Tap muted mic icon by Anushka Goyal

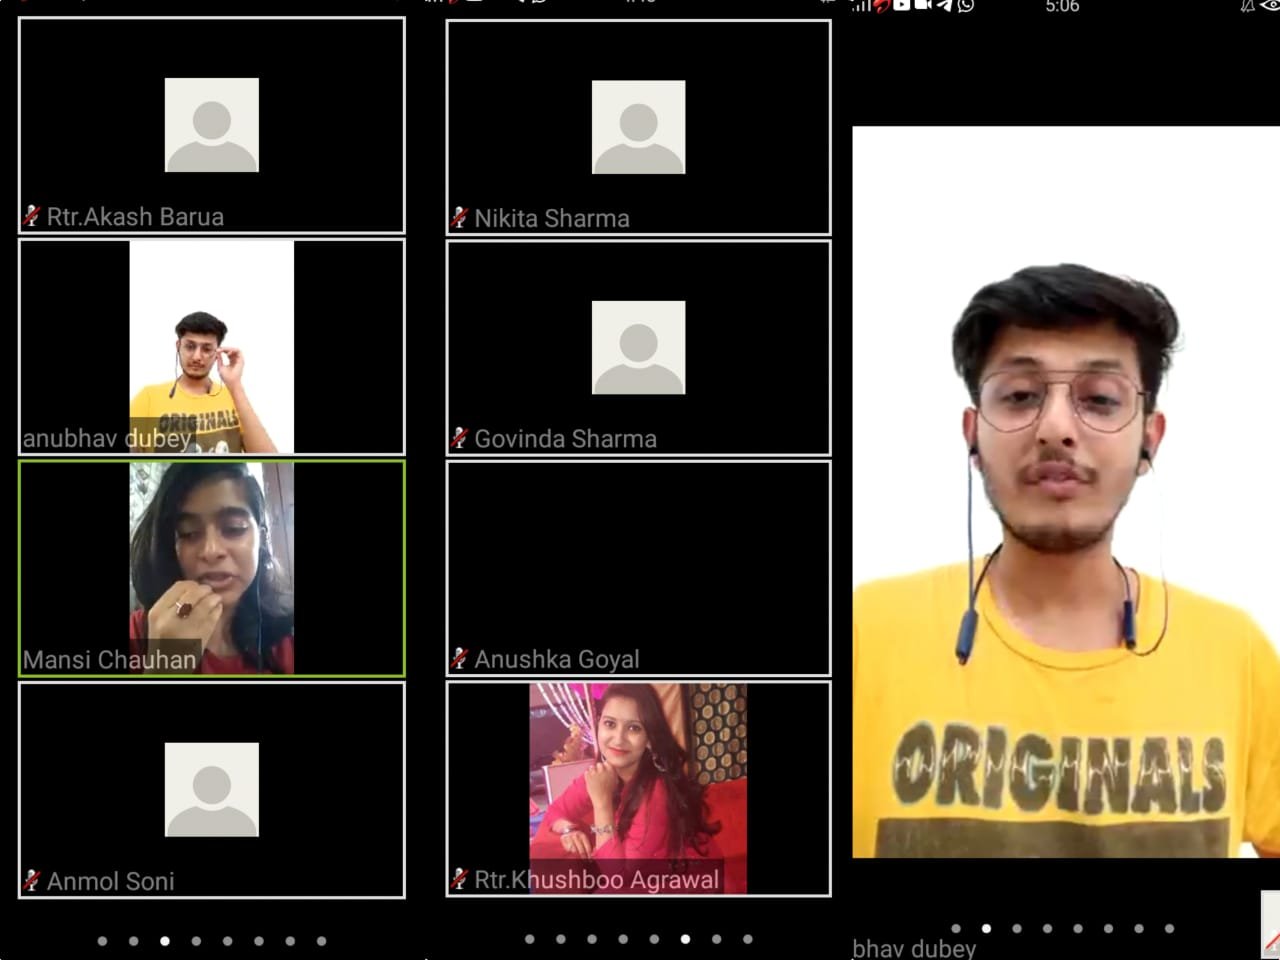click(x=458, y=658)
